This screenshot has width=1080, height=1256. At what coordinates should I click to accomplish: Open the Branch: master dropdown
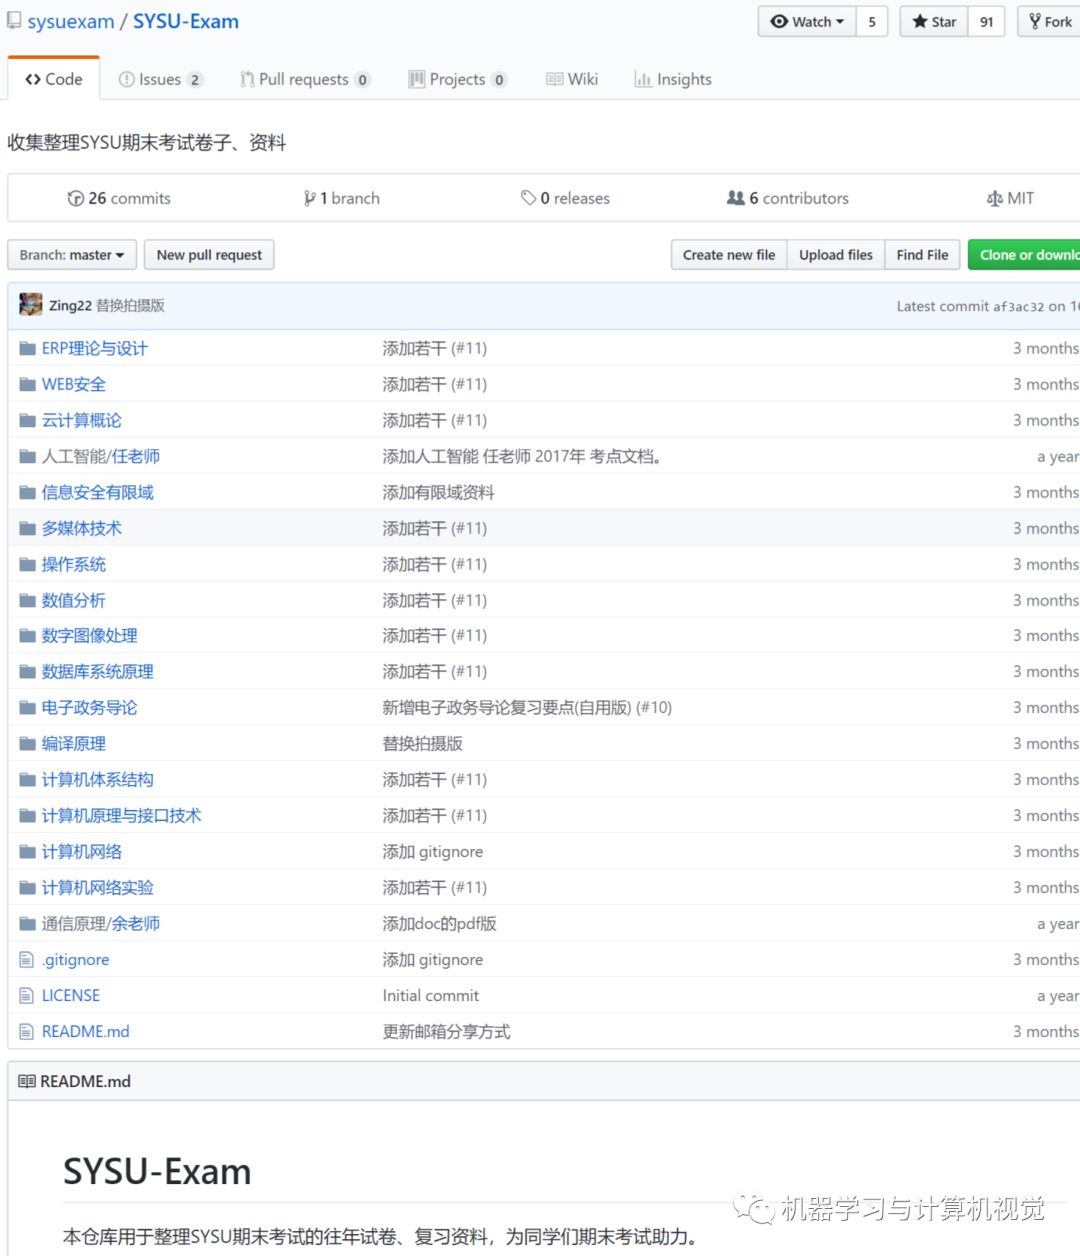72,255
